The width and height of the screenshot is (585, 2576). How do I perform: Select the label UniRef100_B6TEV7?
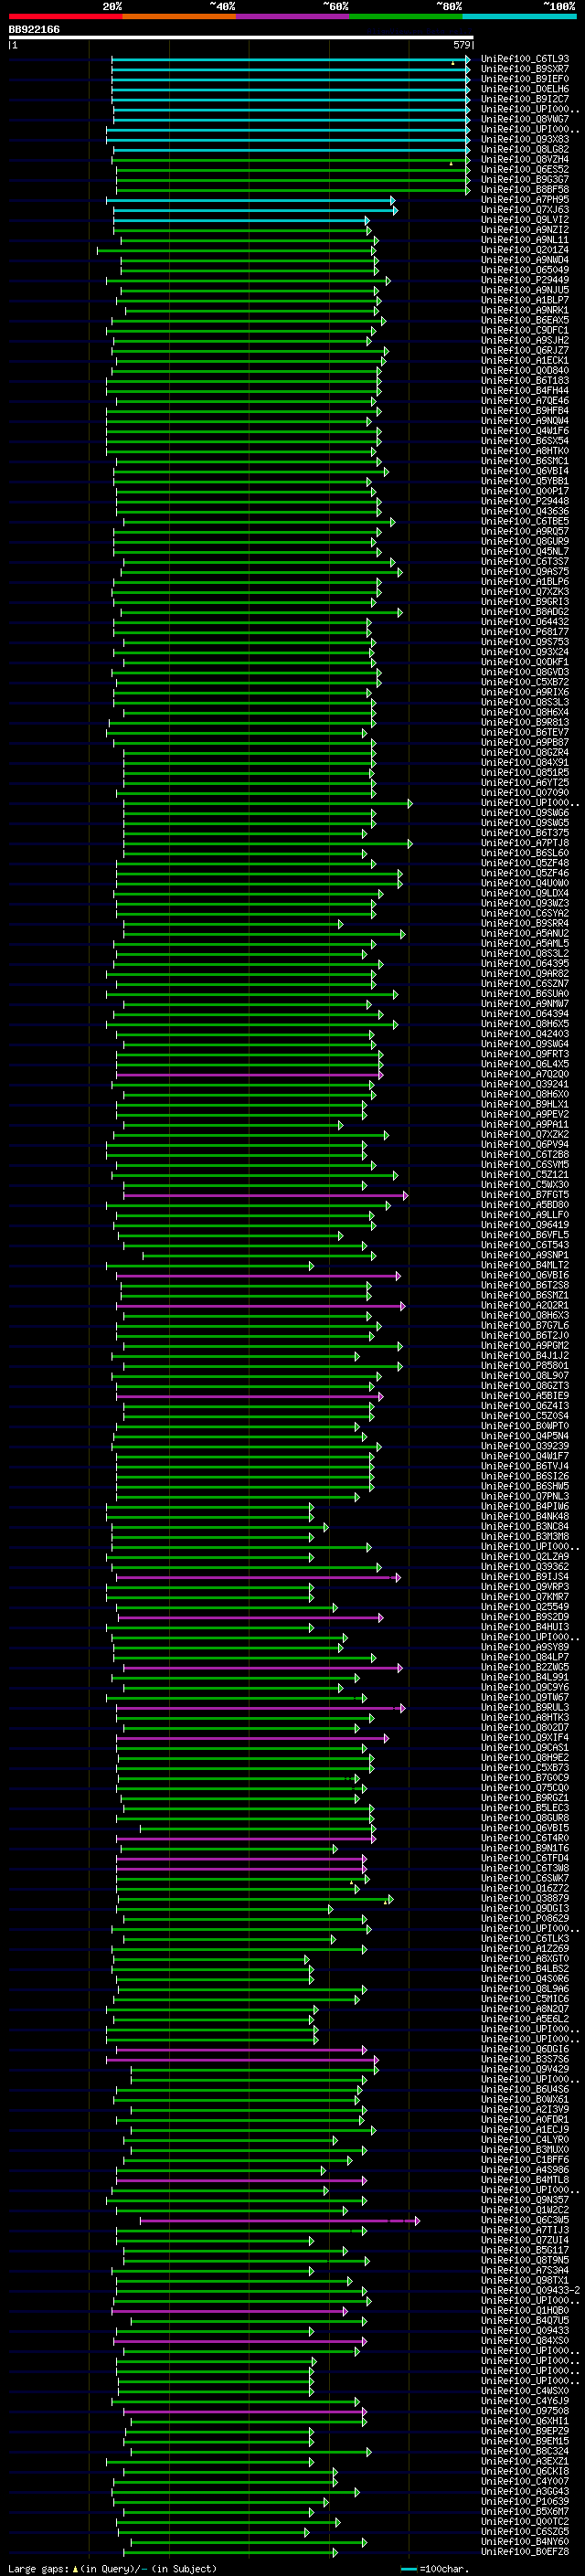[525, 733]
